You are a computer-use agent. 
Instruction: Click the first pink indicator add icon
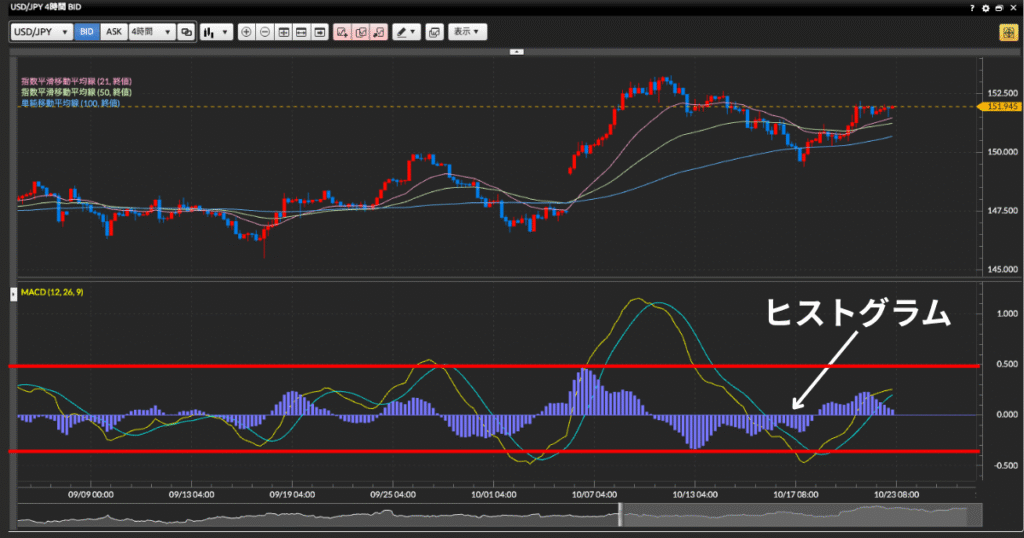tap(343, 32)
